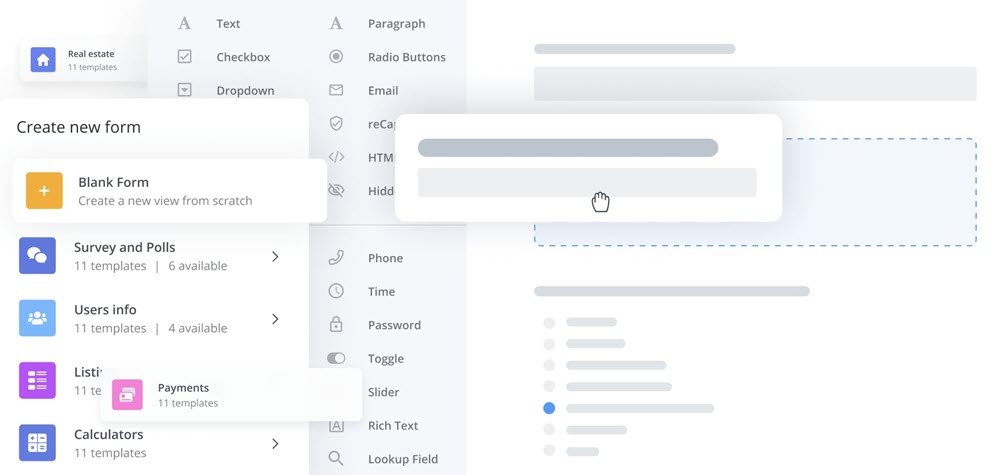This screenshot has width=1000, height=475.
Task: Click the Radio Buttons field label
Action: [x=407, y=57]
